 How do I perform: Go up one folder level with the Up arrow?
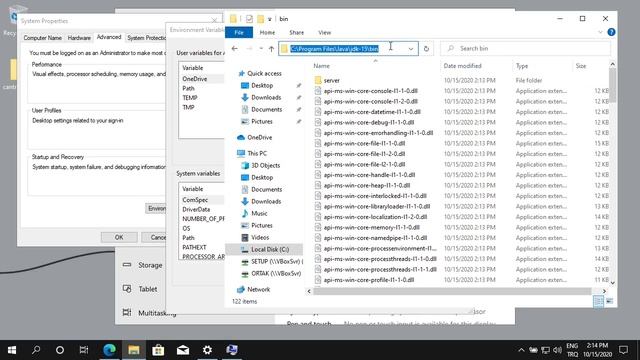pyautogui.click(x=271, y=49)
